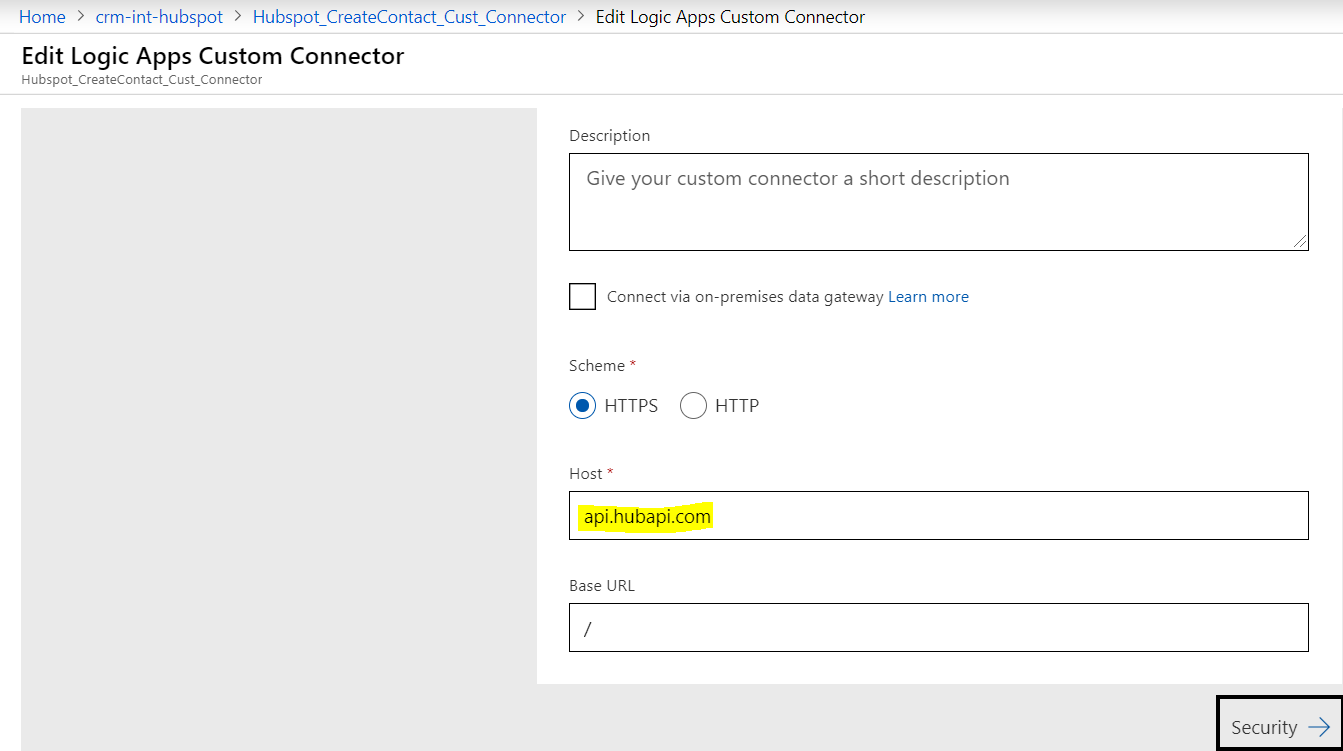Click the Learn more link
Image resolution: width=1343 pixels, height=751 pixels.
click(928, 296)
